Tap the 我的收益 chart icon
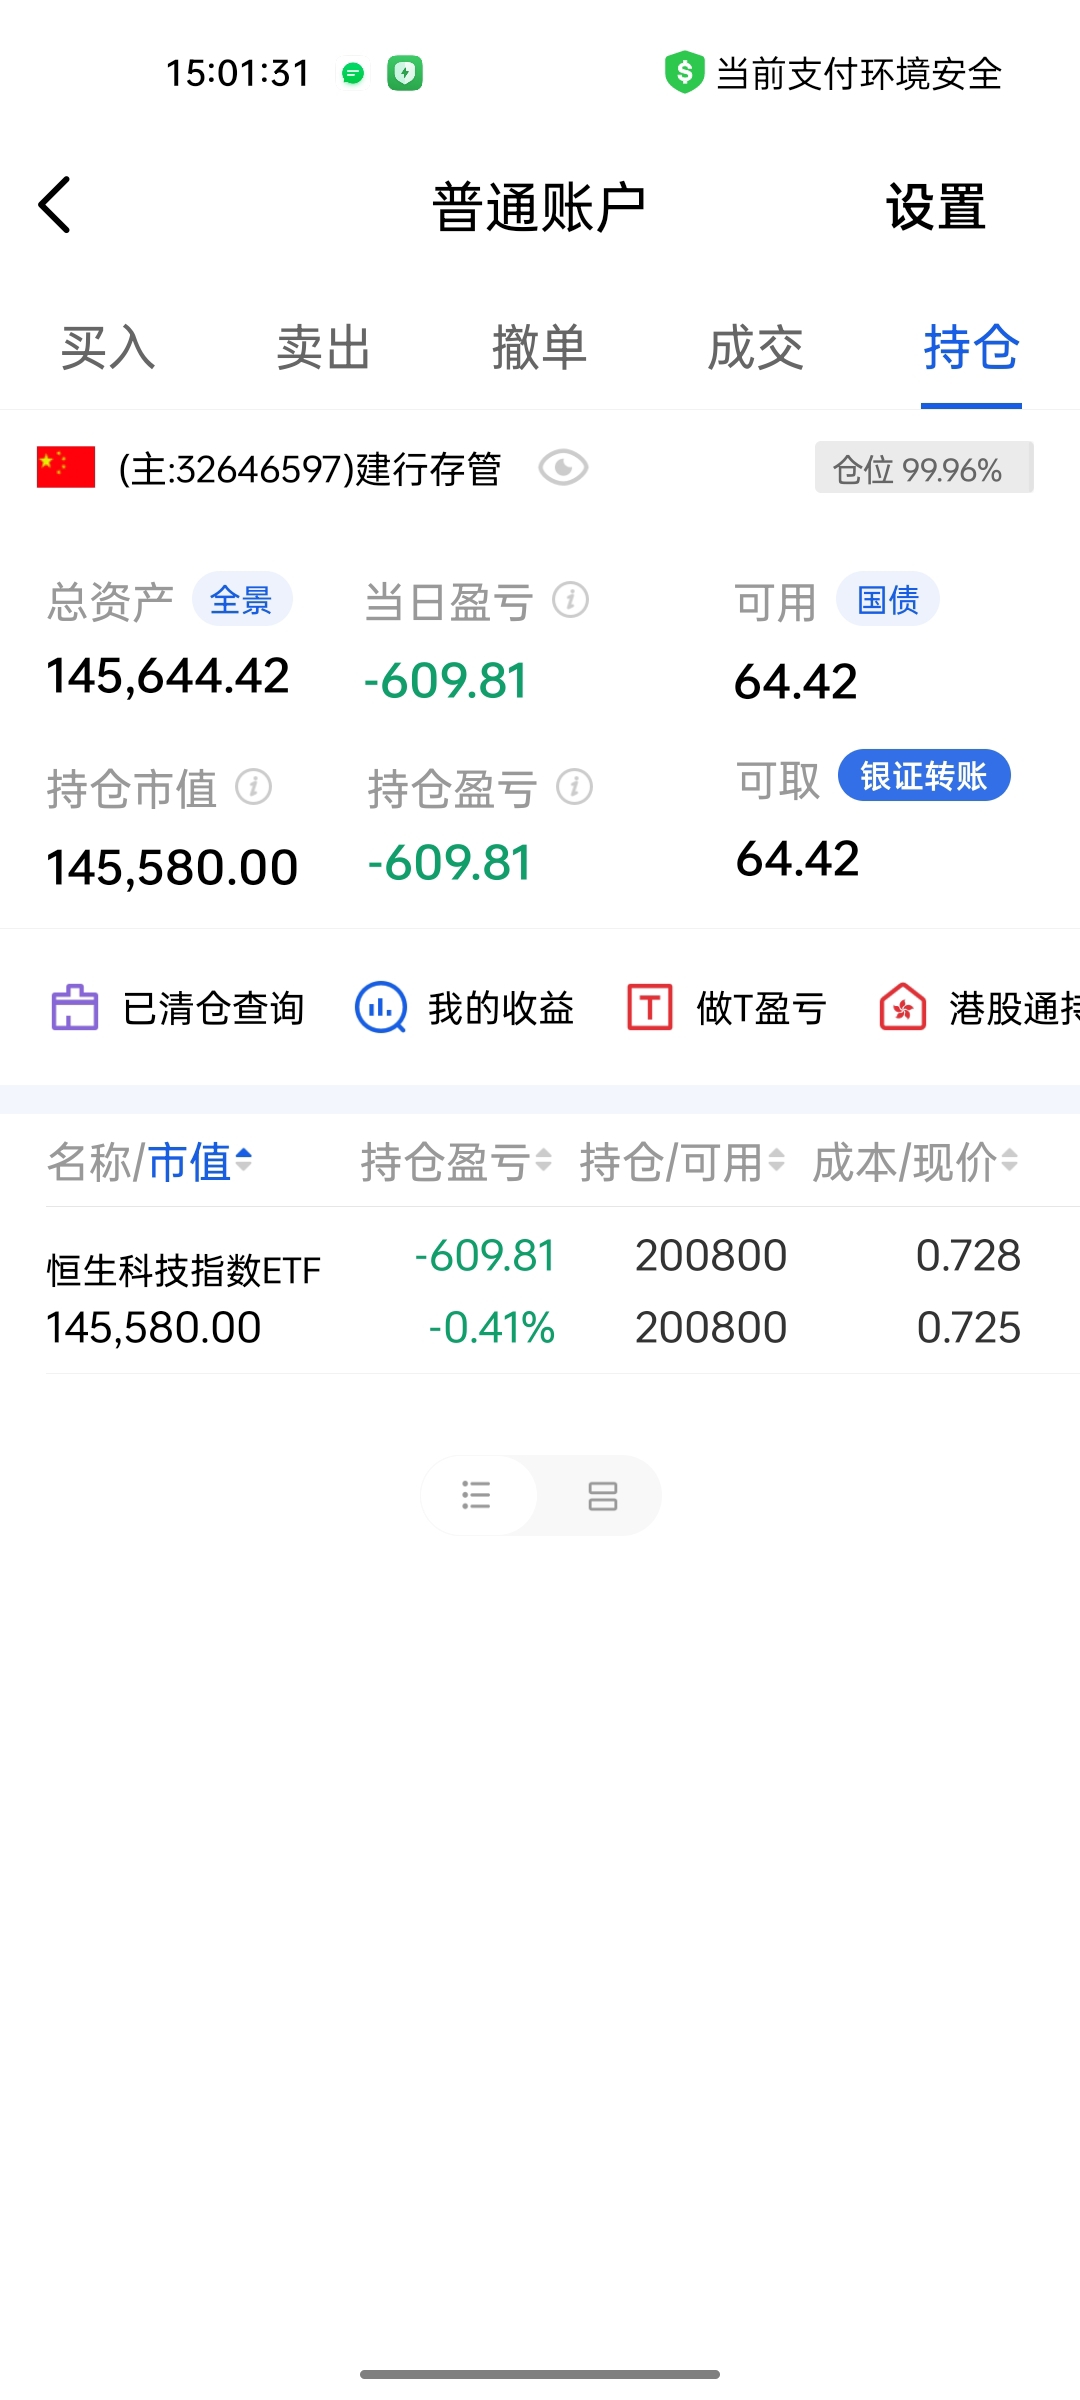 [381, 1008]
